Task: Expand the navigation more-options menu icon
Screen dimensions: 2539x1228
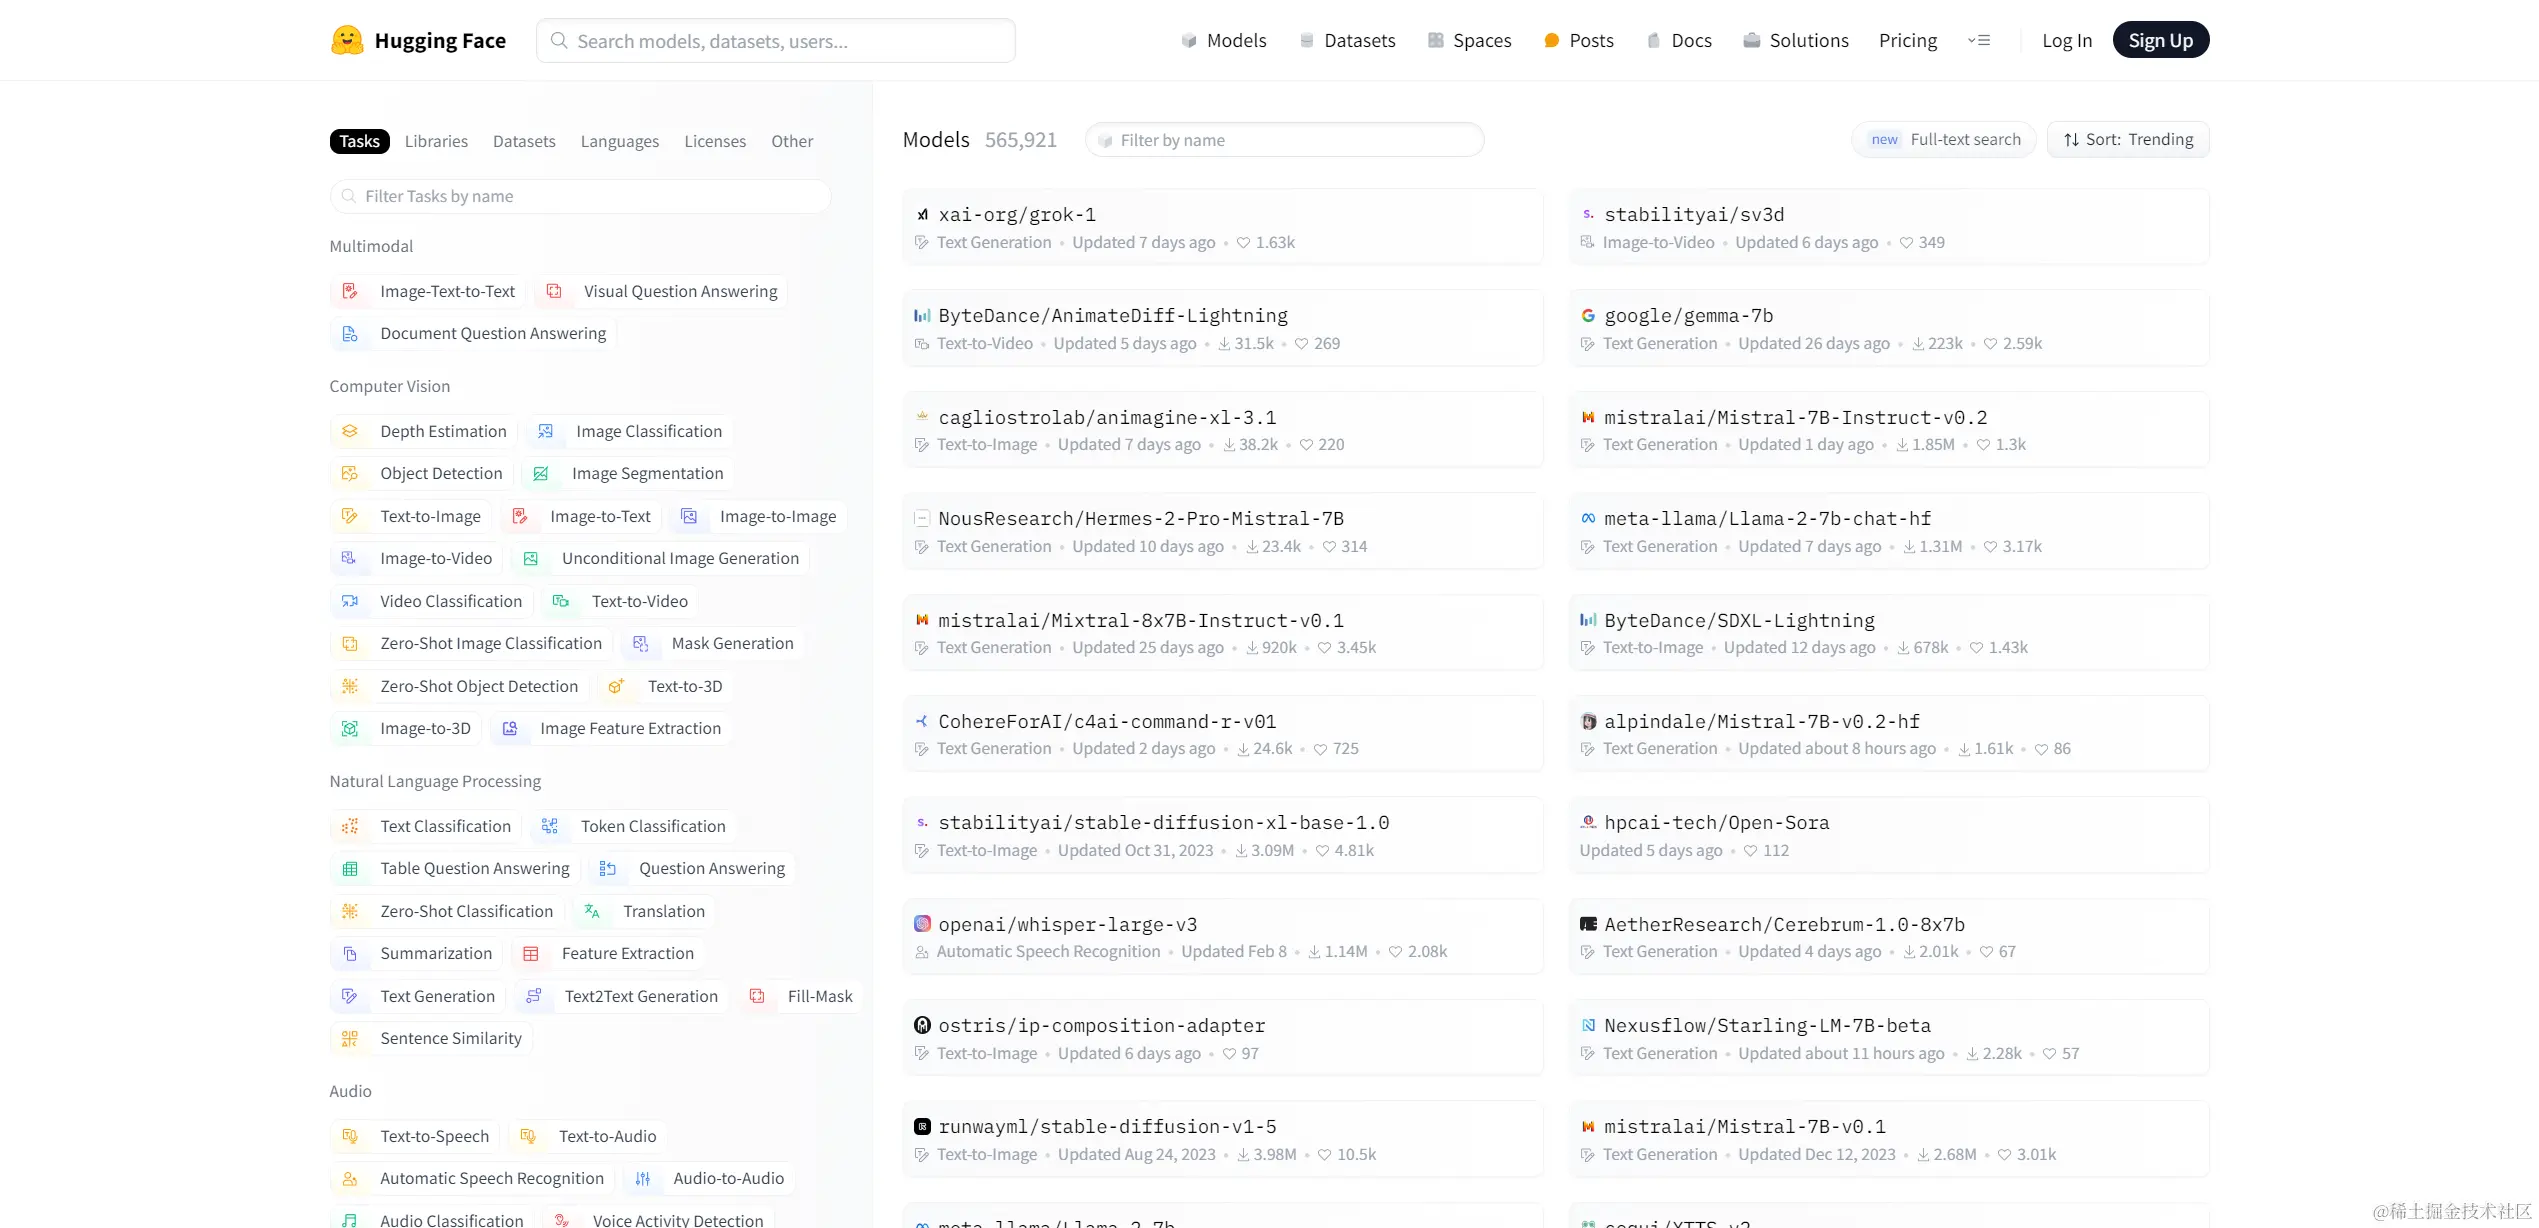Action: coord(1979,40)
